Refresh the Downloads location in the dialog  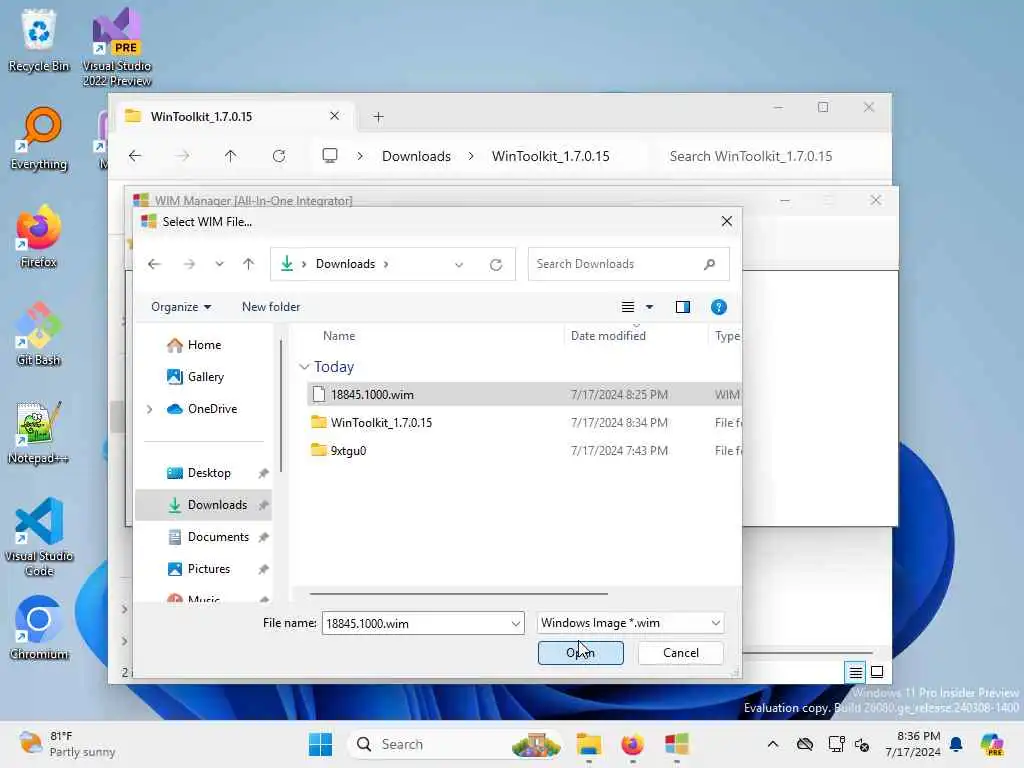tap(496, 264)
